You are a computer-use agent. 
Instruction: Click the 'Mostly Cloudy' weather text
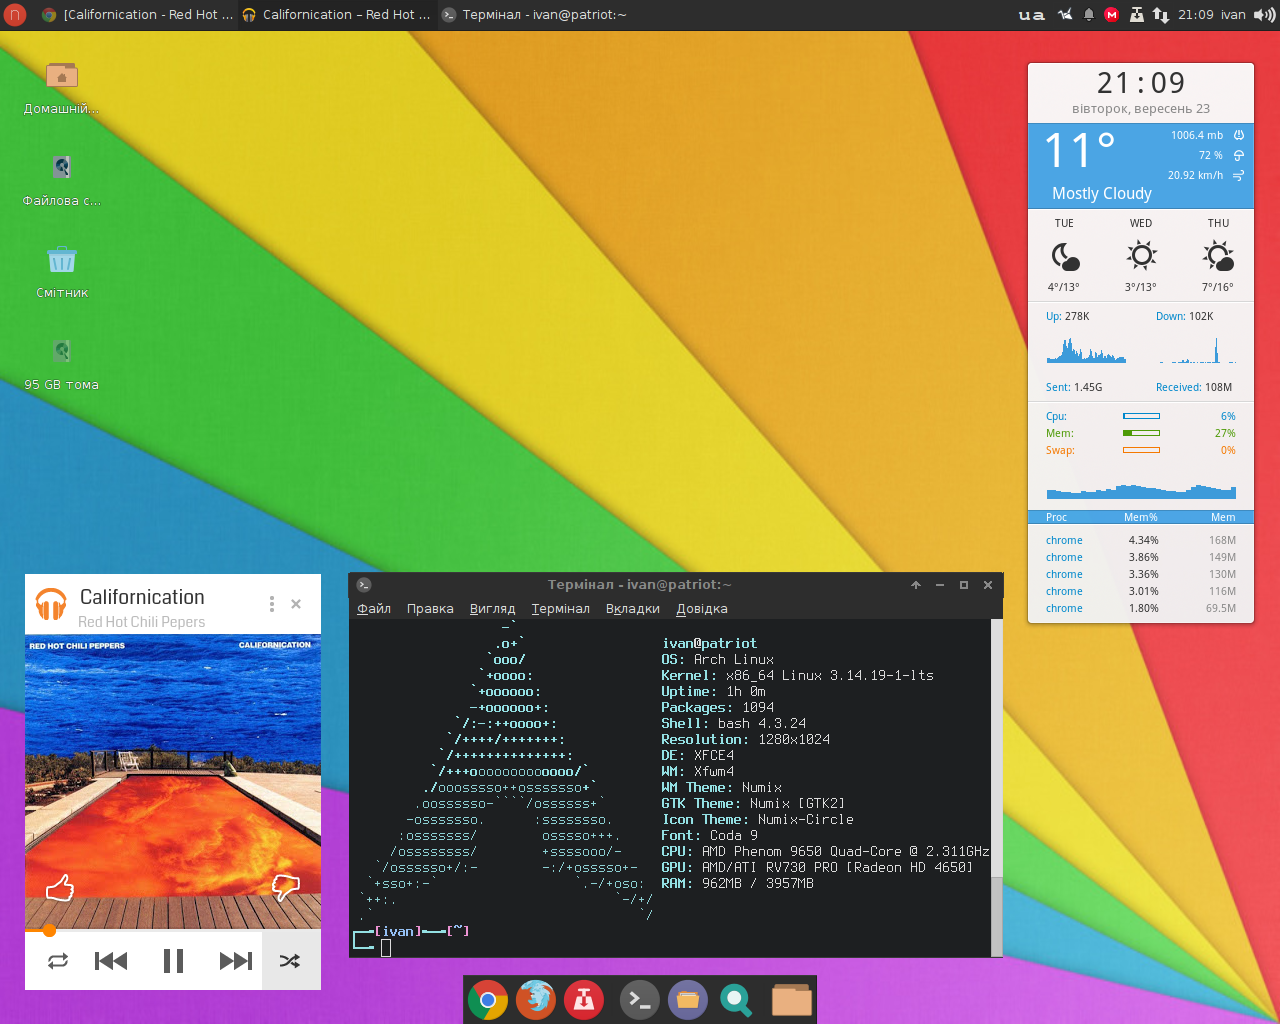click(x=1102, y=193)
